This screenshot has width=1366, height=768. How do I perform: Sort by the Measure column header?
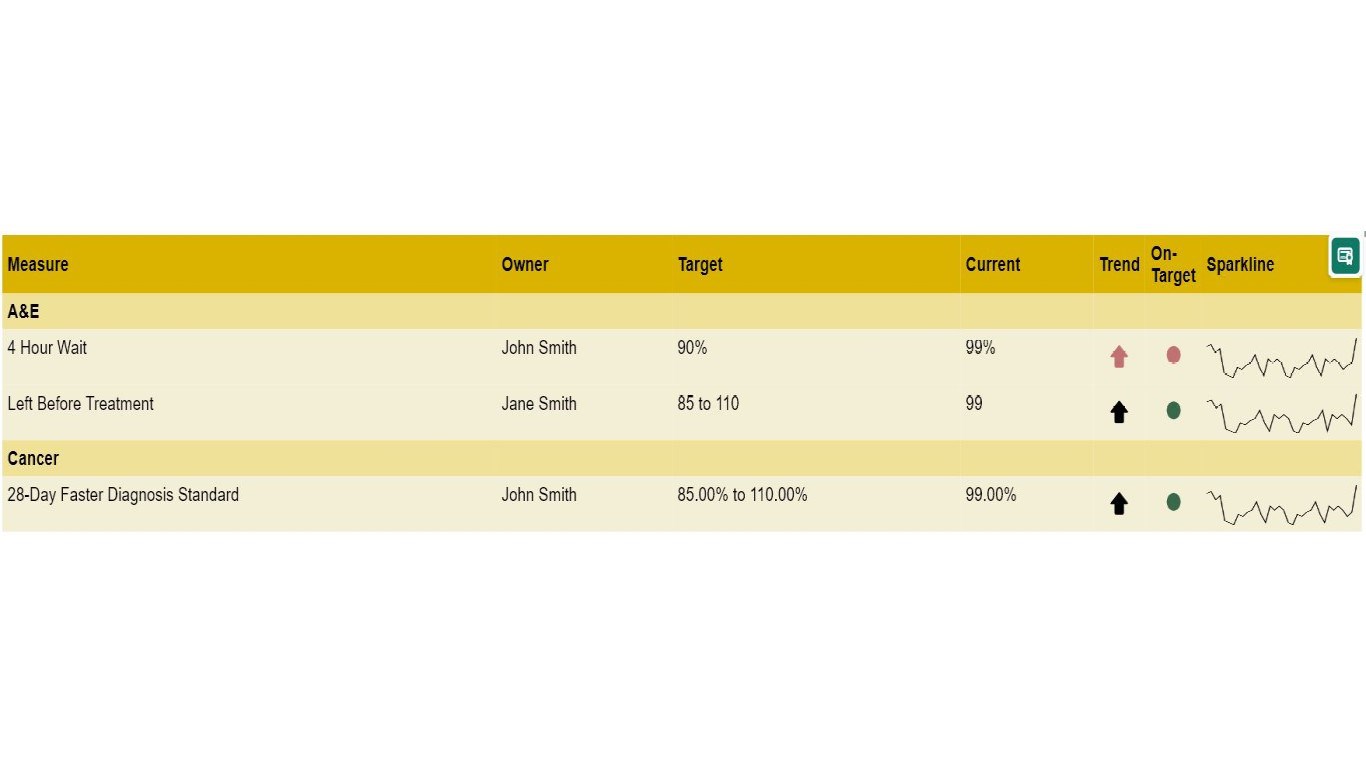pyautogui.click(x=38, y=264)
